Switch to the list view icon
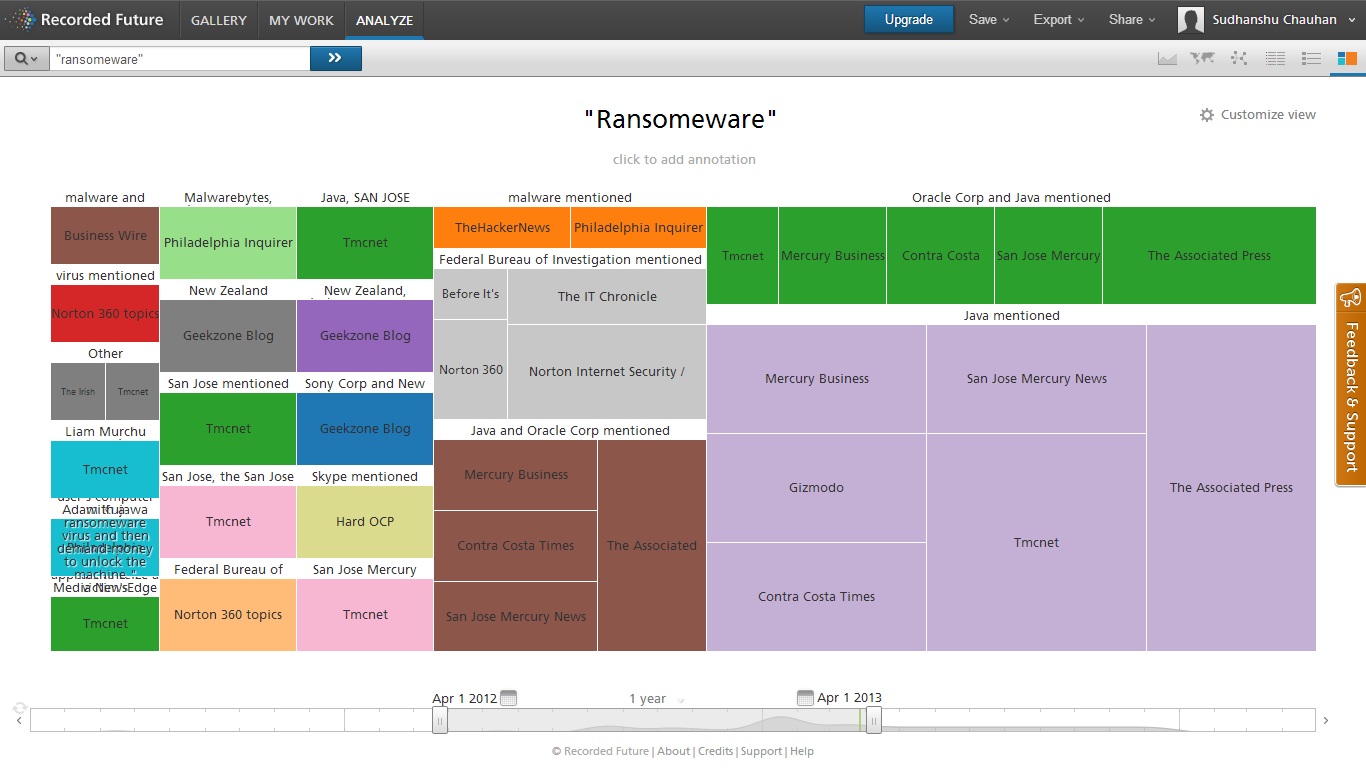The width and height of the screenshot is (1366, 768). pos(1311,58)
